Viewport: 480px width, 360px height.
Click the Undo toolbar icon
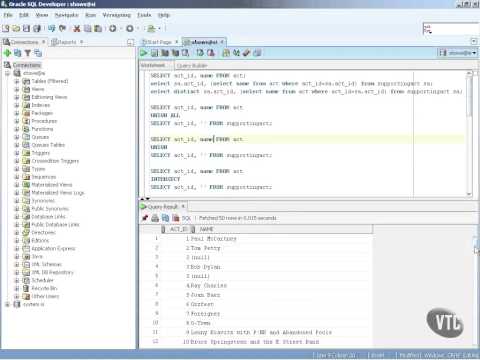point(52,29)
